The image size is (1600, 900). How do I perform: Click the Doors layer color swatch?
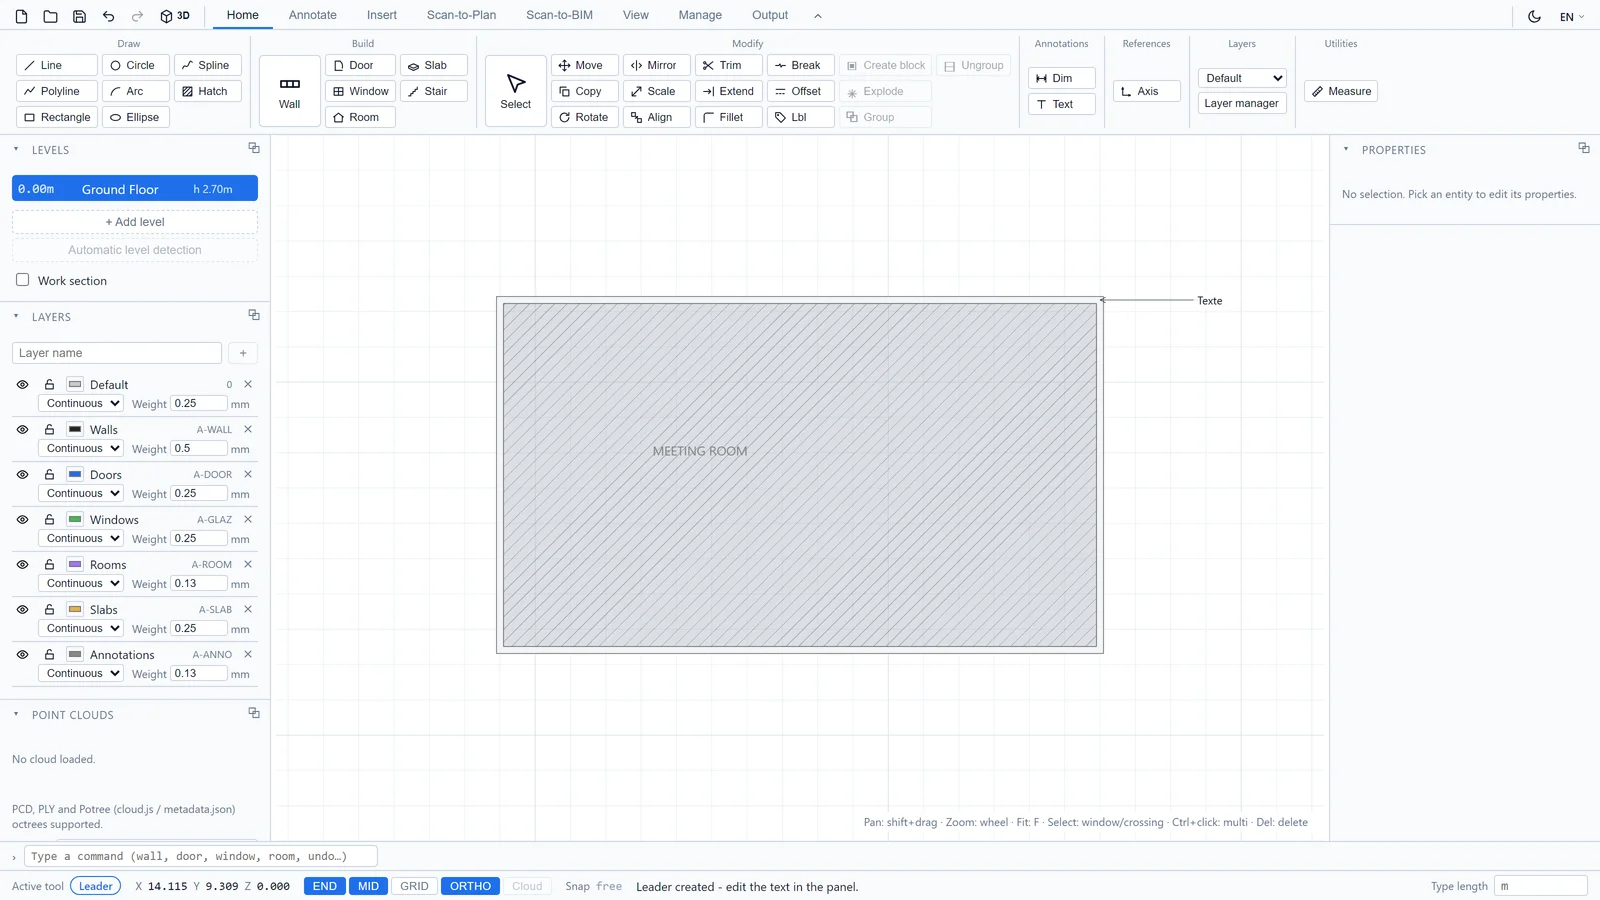coord(75,475)
